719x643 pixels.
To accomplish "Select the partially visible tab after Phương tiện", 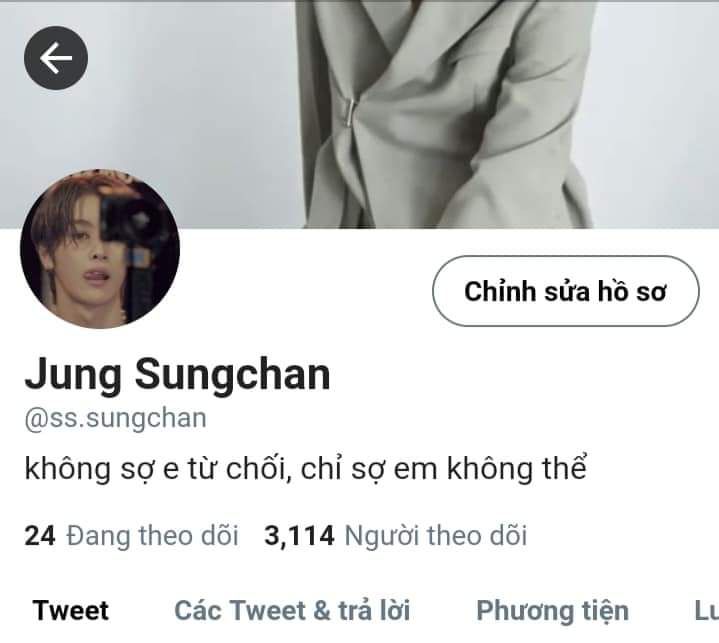I will coord(707,610).
